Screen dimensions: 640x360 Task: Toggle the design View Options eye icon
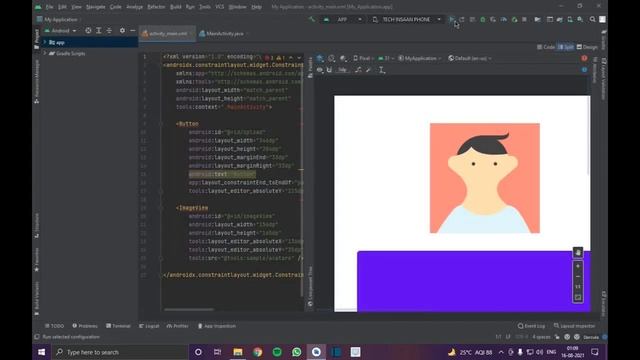(320, 70)
